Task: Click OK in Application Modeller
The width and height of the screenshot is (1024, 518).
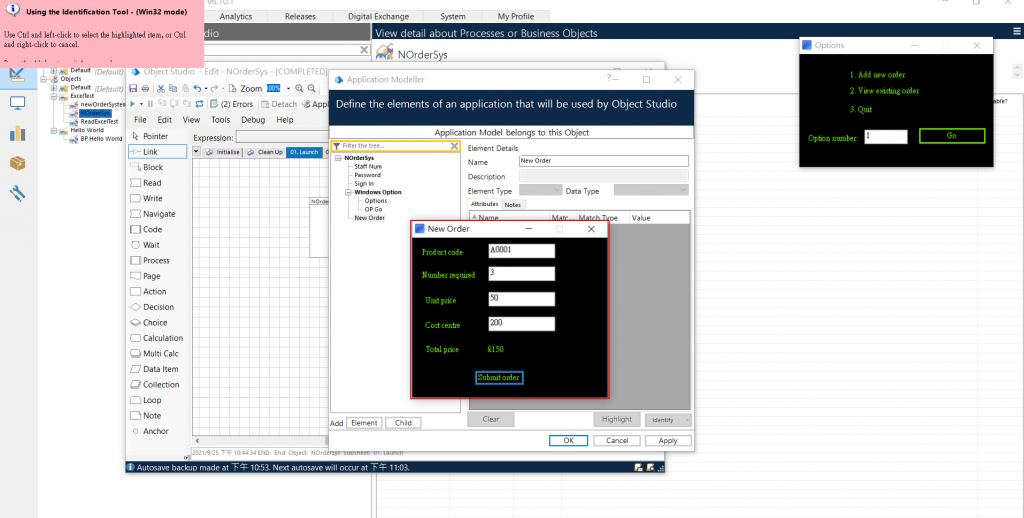Action: pos(568,440)
